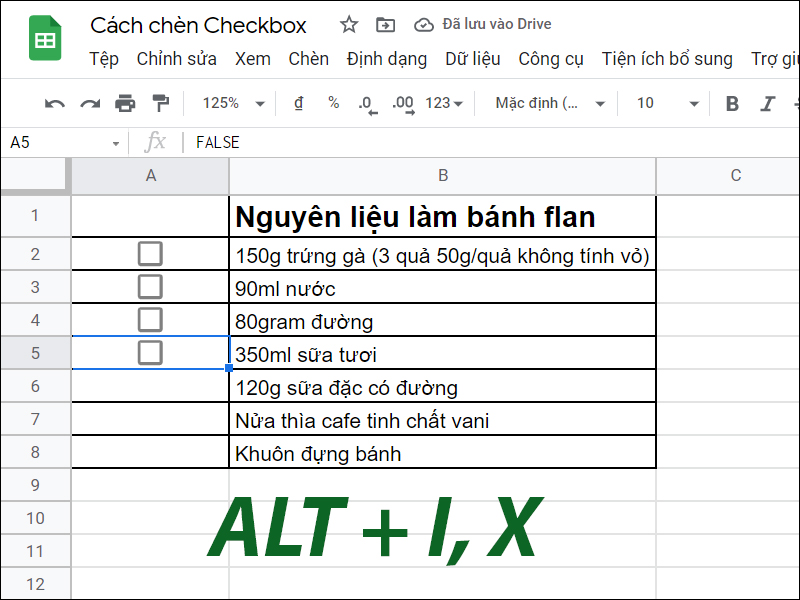Viewport: 800px width, 600px height.
Task: Toggle italic formatting
Action: click(x=767, y=104)
